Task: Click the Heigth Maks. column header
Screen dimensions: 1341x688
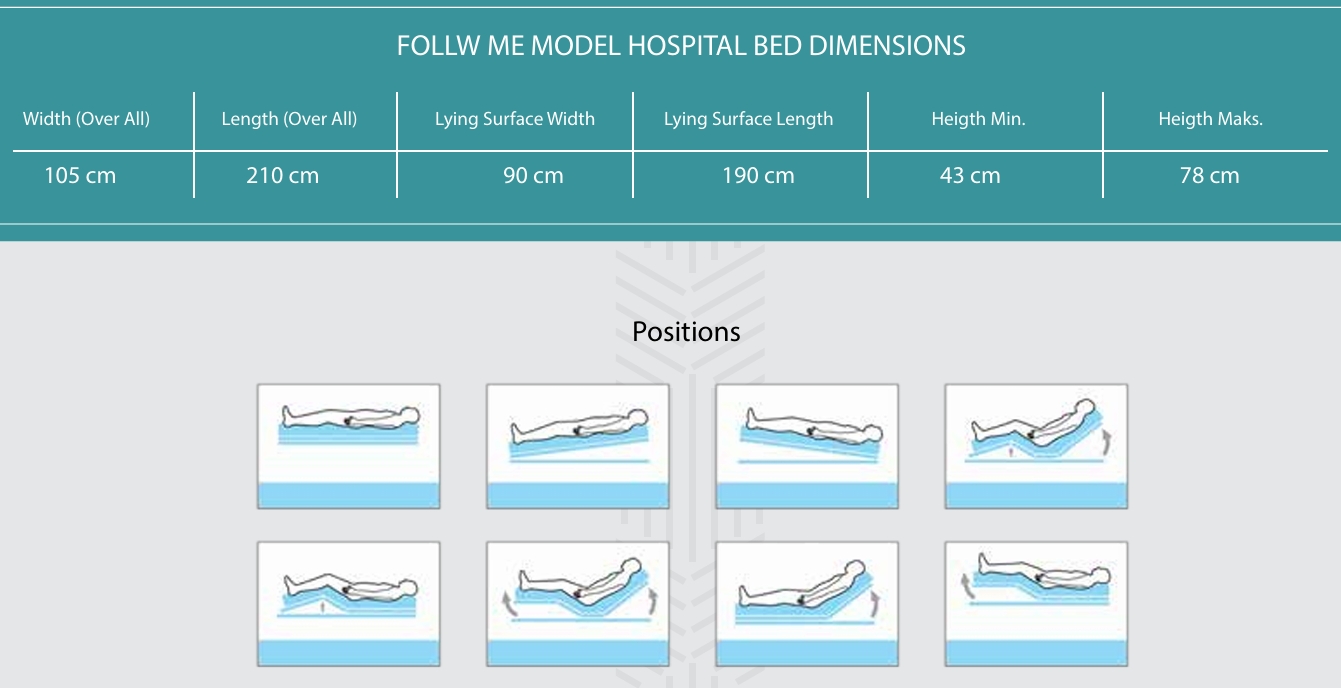Action: click(x=1210, y=119)
